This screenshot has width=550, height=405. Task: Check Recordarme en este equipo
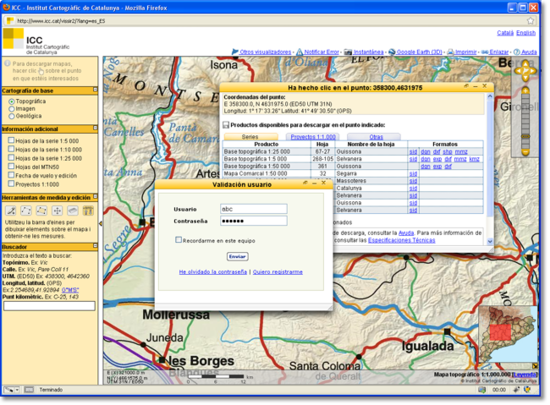tap(179, 240)
